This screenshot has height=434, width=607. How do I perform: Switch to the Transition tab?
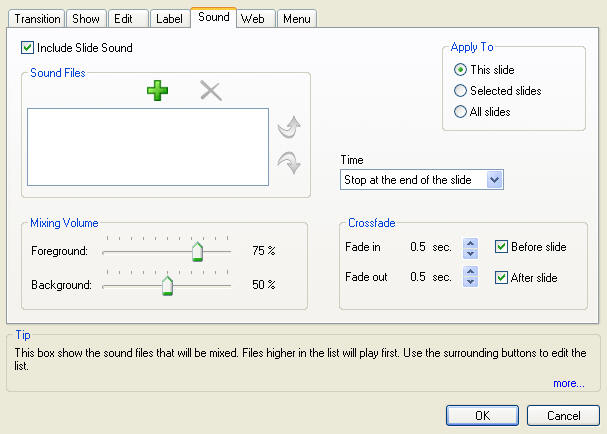37,19
